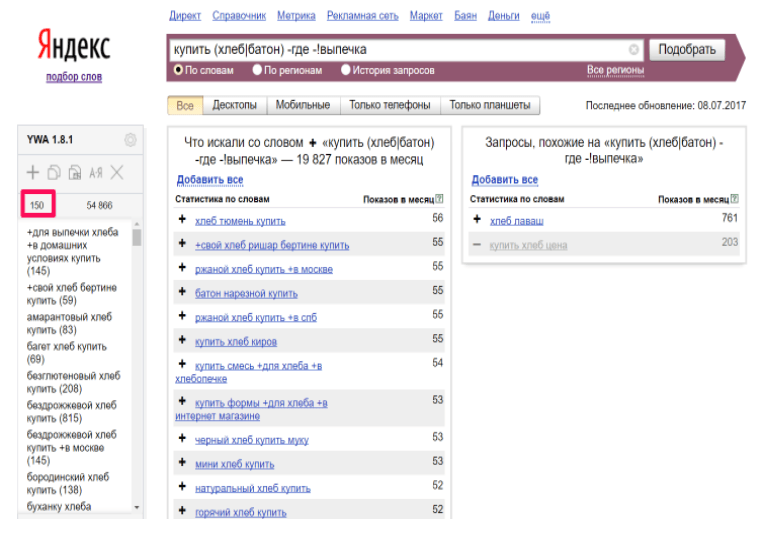Add 'ржаной хлеб купить +в москве' via plus
This screenshot has width=778, height=544.
(182, 267)
